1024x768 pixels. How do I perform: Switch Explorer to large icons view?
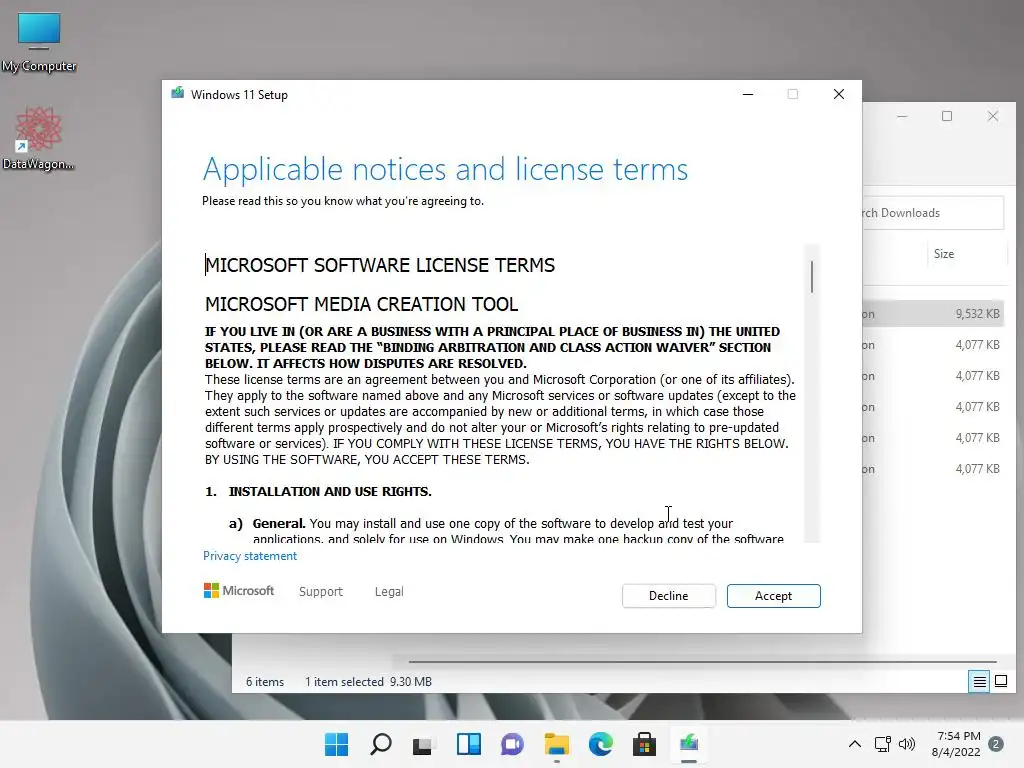[1000, 682]
